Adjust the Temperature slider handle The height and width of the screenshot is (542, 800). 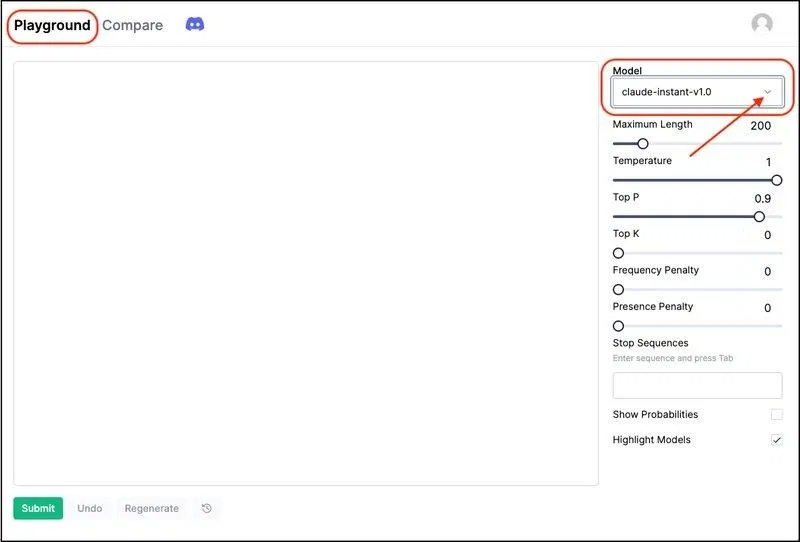click(x=777, y=180)
